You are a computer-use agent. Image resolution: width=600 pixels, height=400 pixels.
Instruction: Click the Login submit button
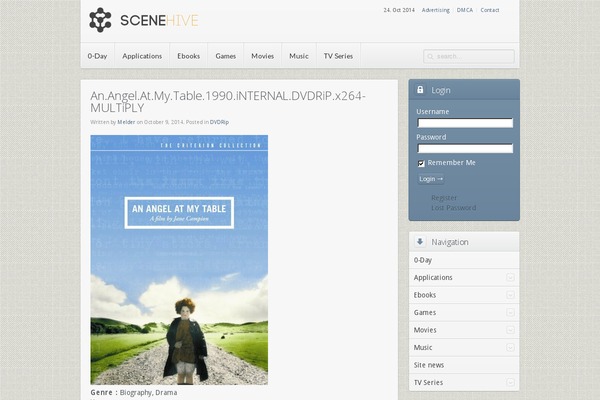pyautogui.click(x=431, y=179)
